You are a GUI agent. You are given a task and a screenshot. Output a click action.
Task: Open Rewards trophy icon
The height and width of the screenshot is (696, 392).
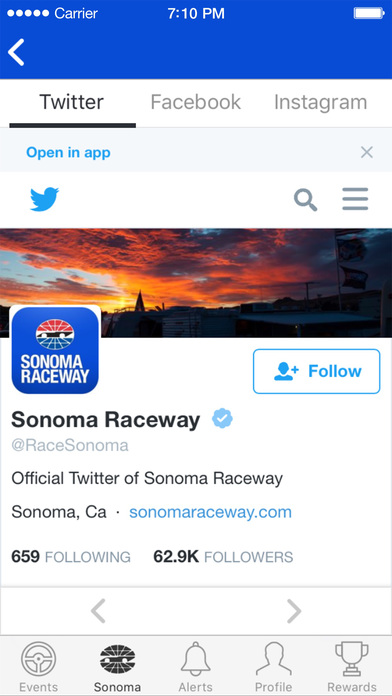click(352, 666)
